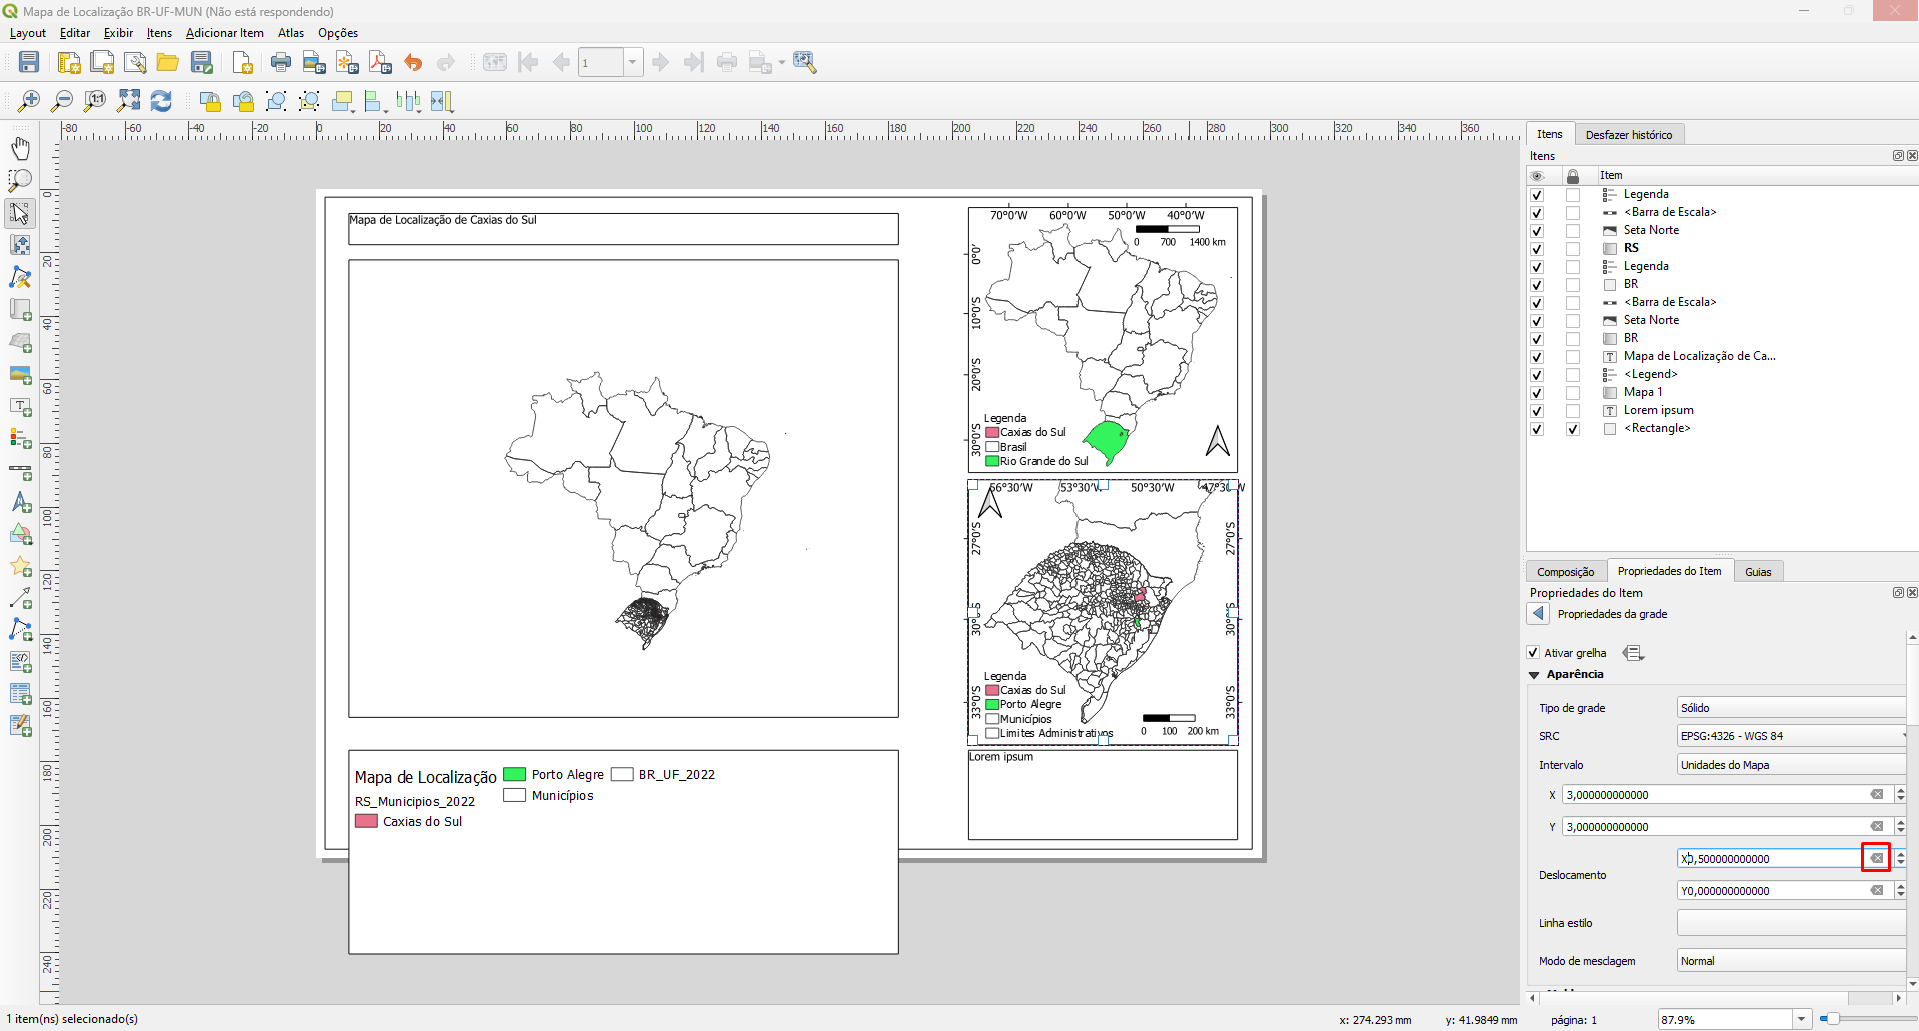Open the Atlas menu
Screen dimensions: 1919x1031
291,33
